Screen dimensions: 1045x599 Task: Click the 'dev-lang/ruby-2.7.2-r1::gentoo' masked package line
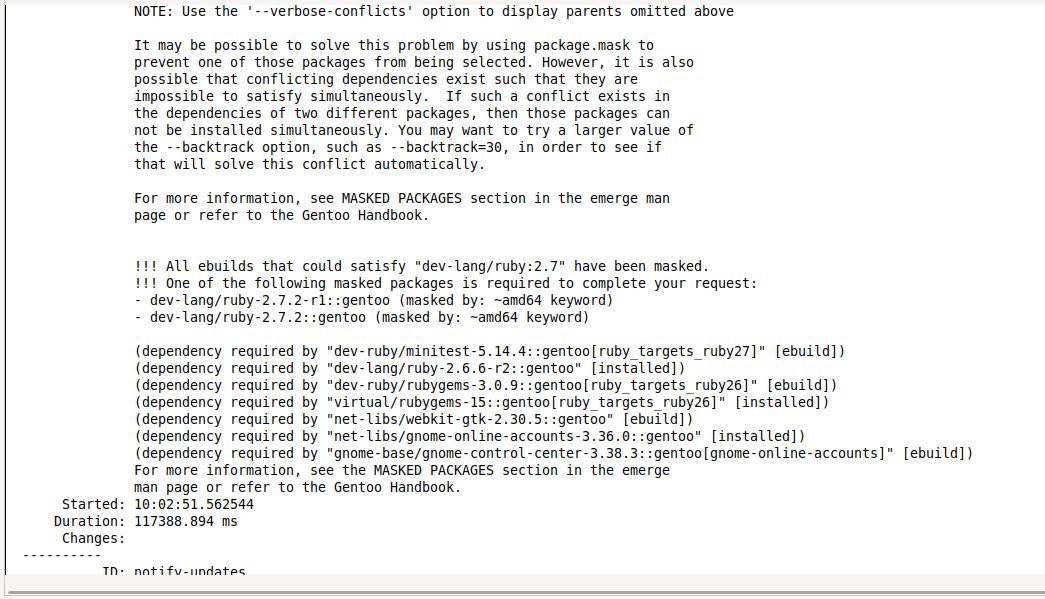[373, 300]
